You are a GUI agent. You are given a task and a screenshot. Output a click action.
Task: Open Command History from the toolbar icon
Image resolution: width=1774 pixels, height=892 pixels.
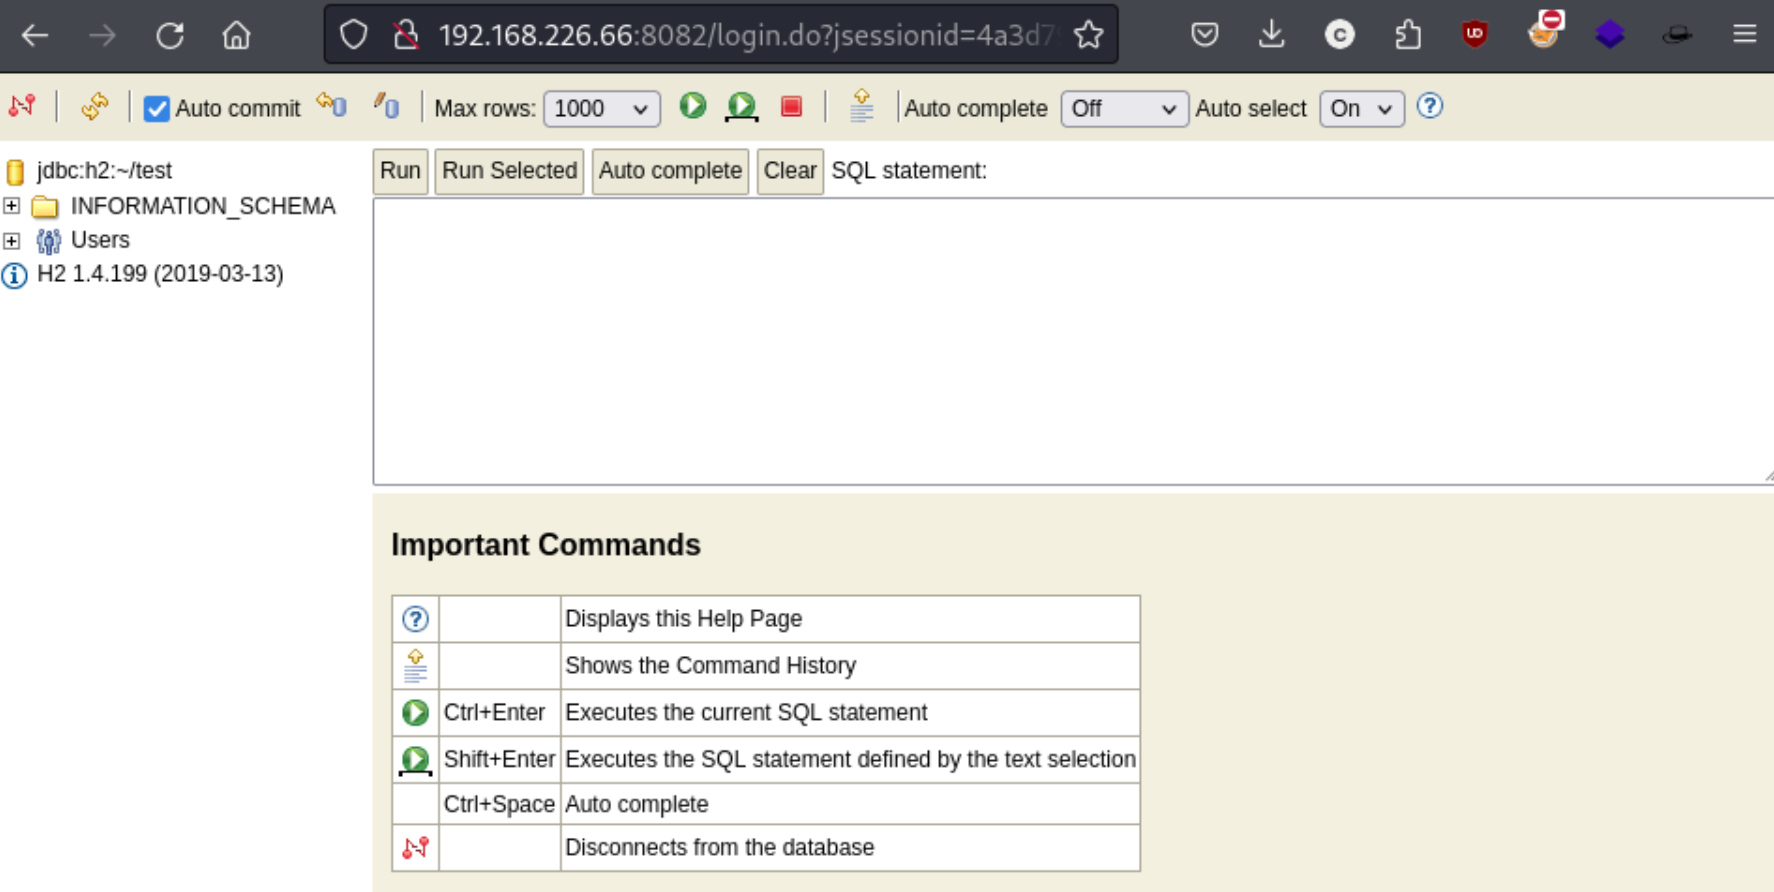point(861,106)
